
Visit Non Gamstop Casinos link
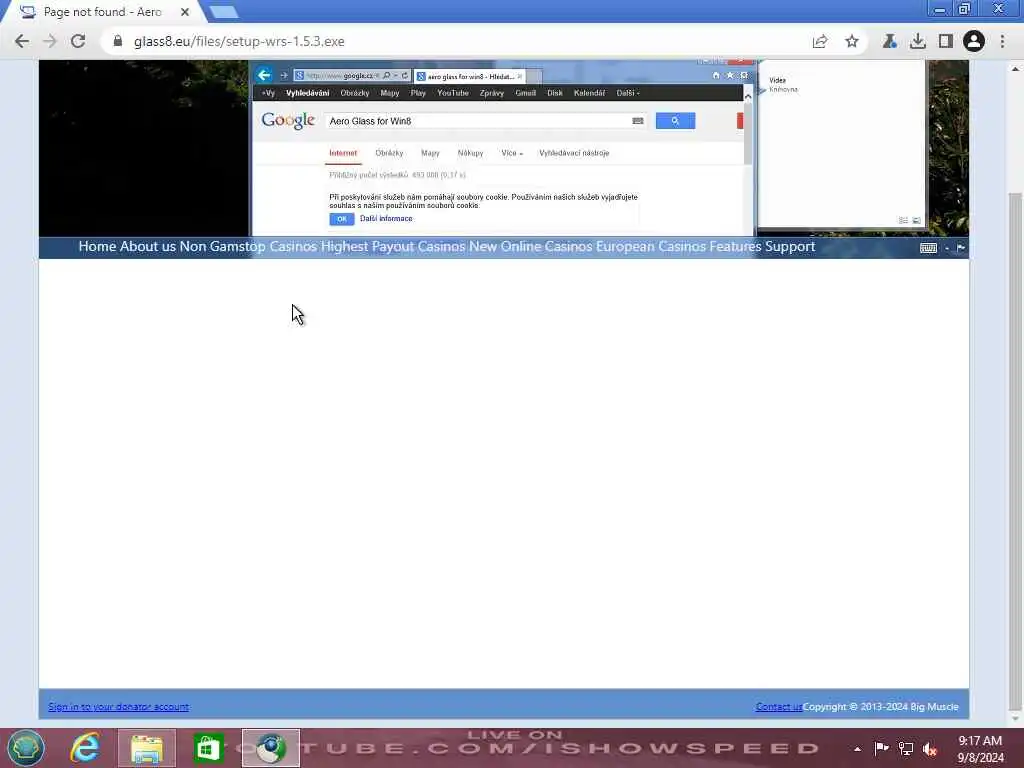tap(248, 246)
